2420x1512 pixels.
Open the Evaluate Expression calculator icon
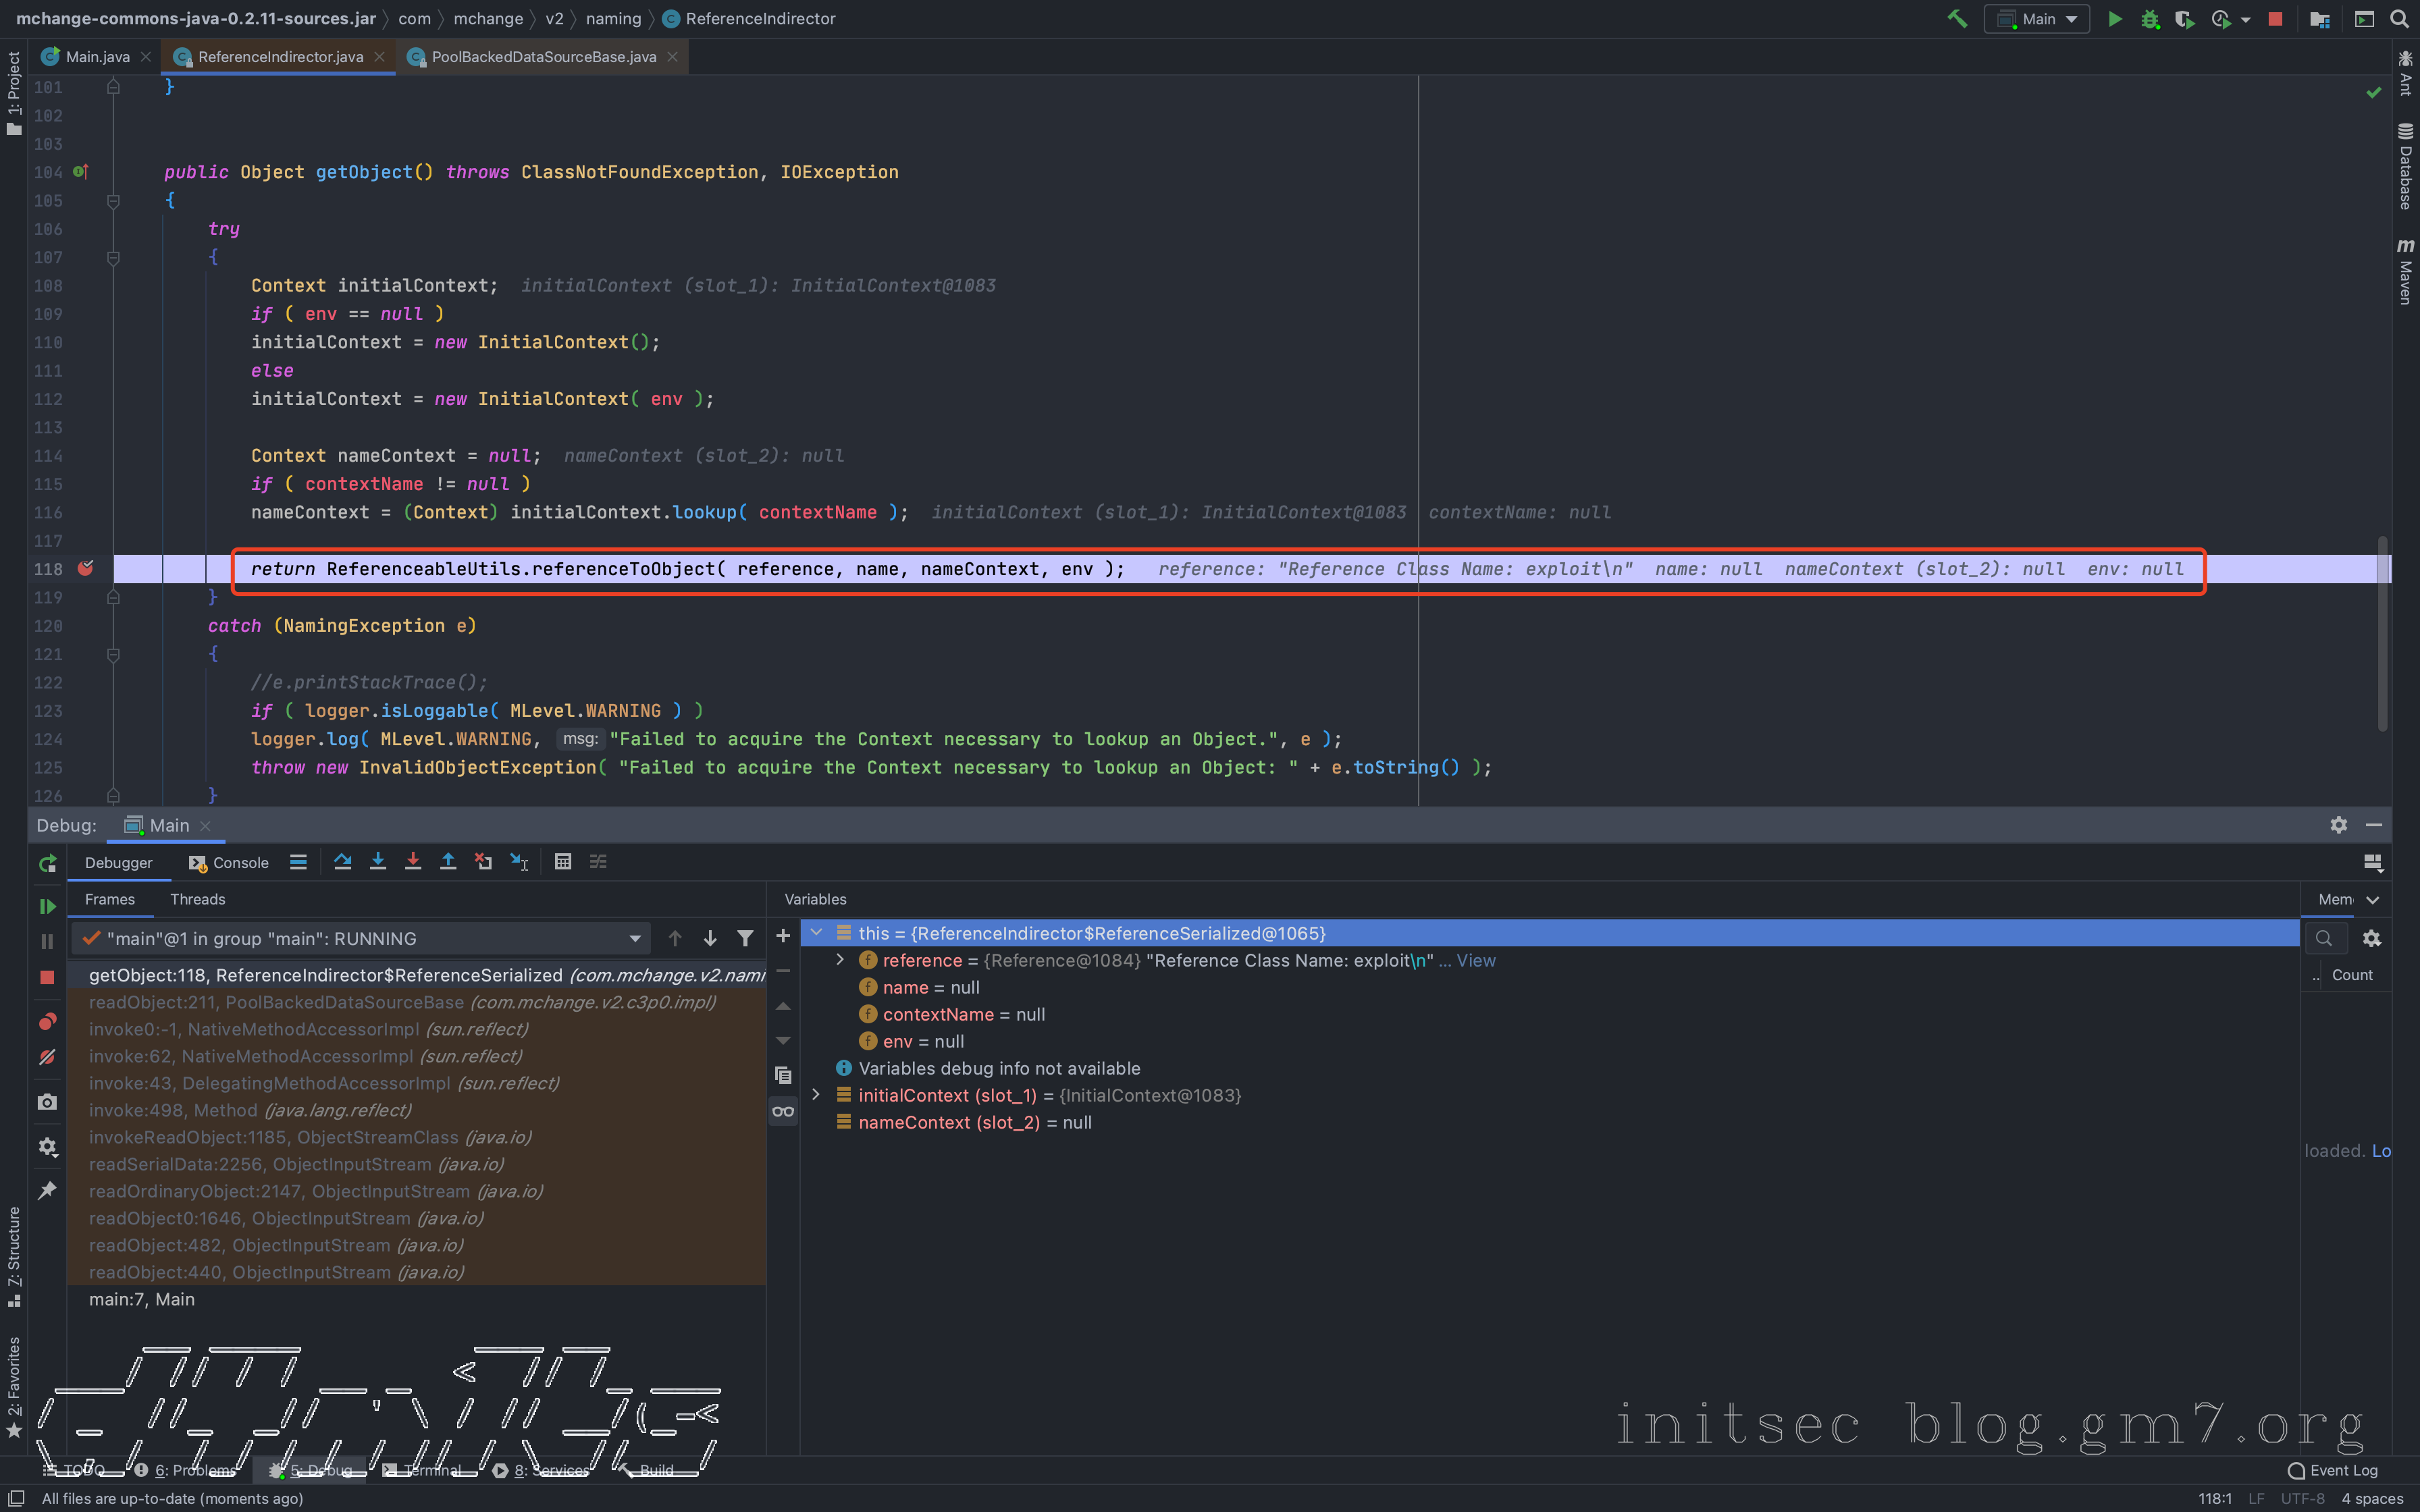[x=563, y=862]
